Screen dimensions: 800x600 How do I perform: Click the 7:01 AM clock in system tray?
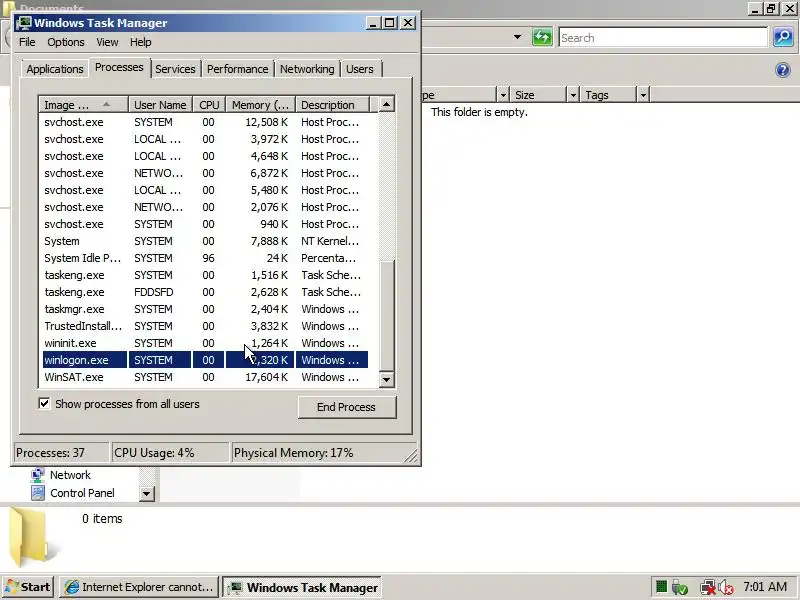click(x=765, y=587)
